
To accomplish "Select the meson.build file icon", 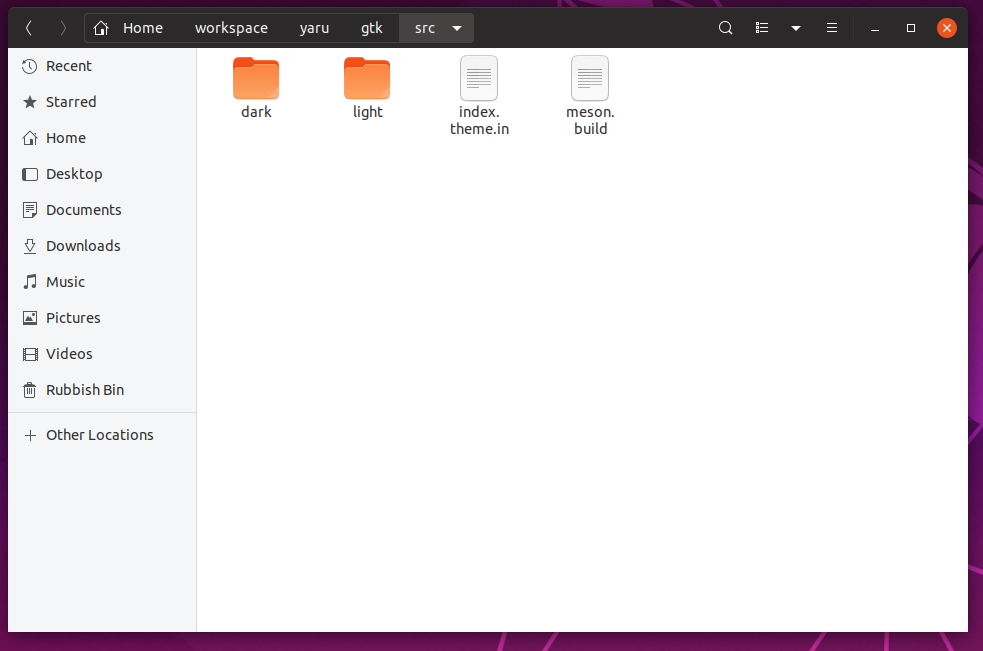I will 590,78.
